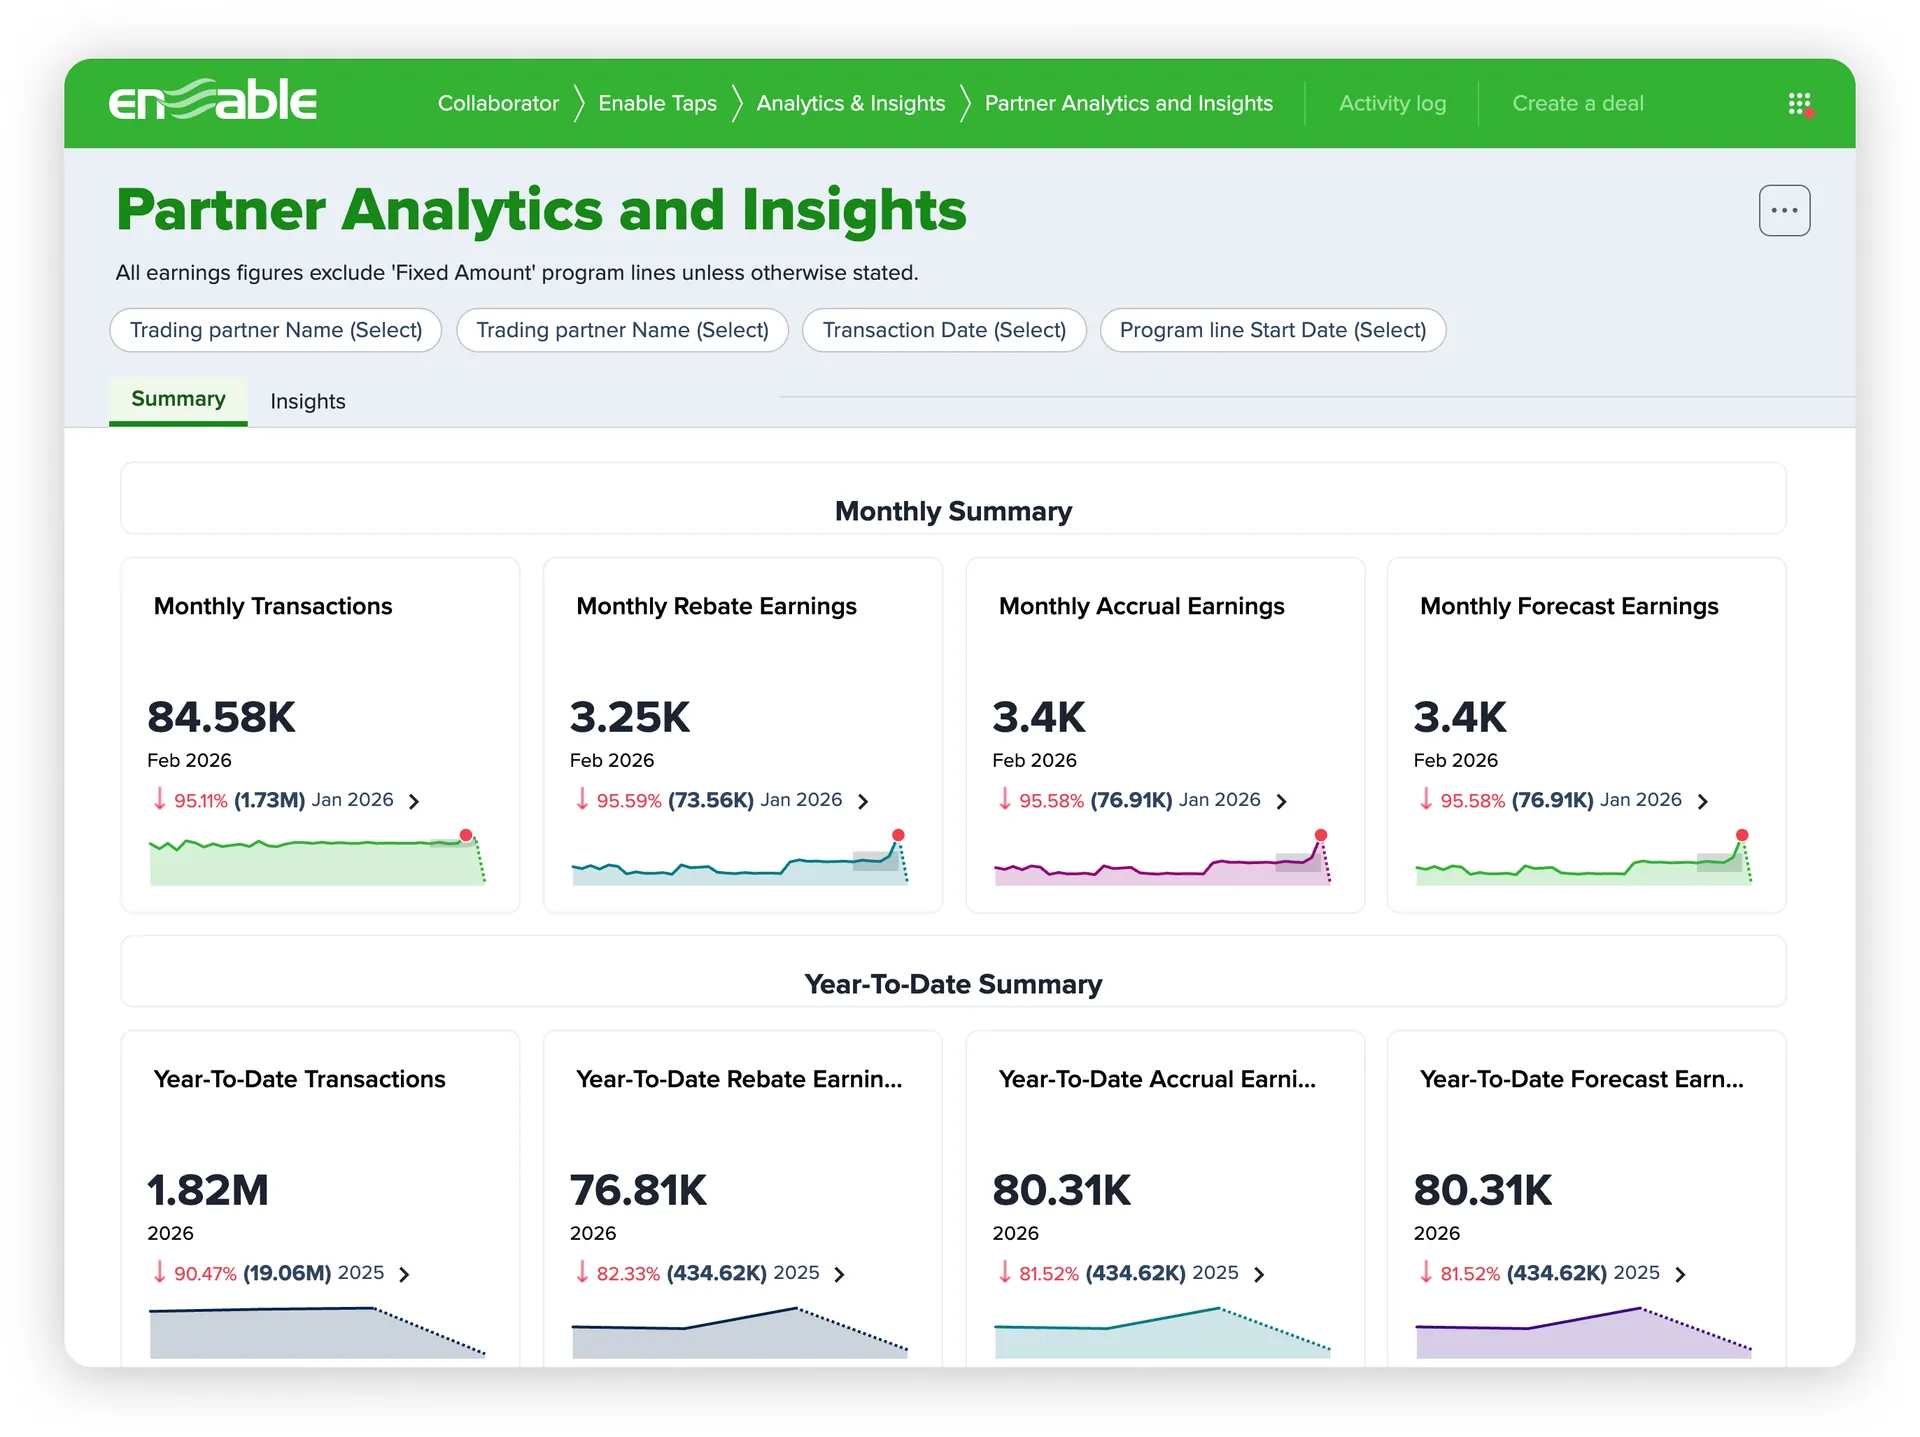
Task: Switch to the Insights tab
Action: [x=307, y=401]
